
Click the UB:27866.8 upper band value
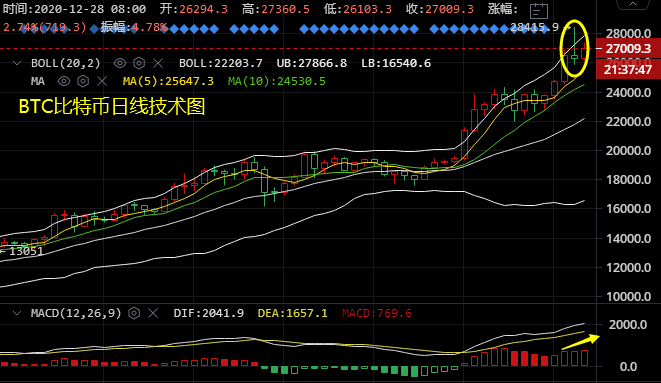(312, 63)
